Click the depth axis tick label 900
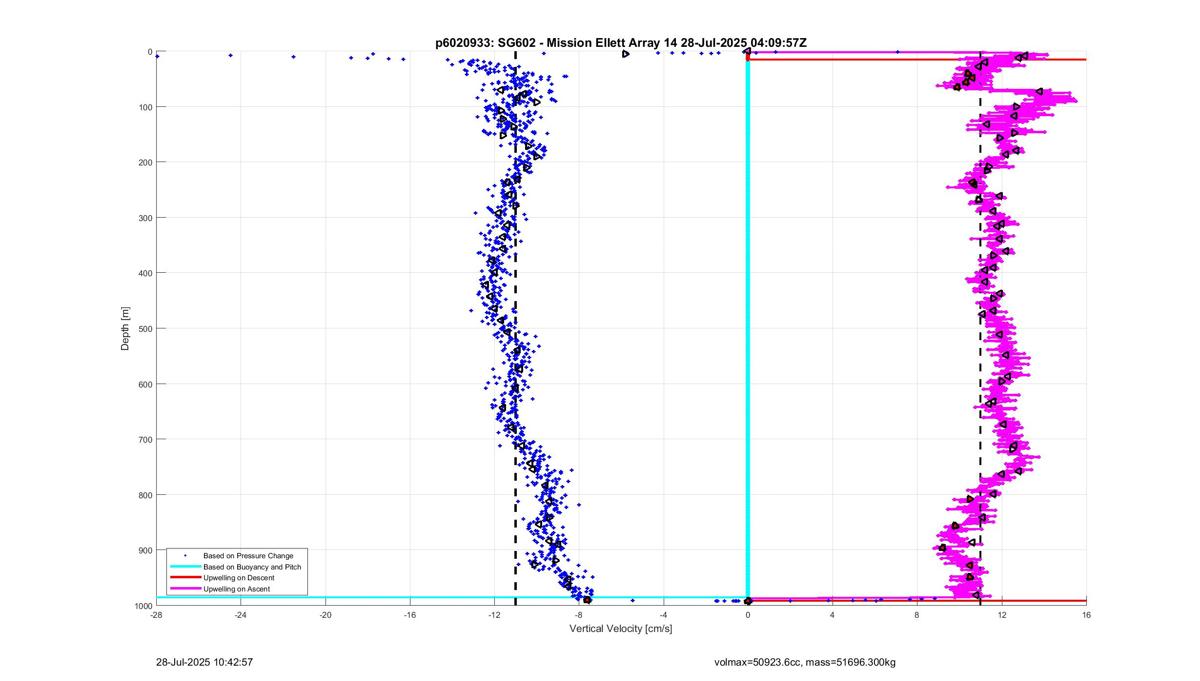The image size is (1200, 681). coord(145,550)
